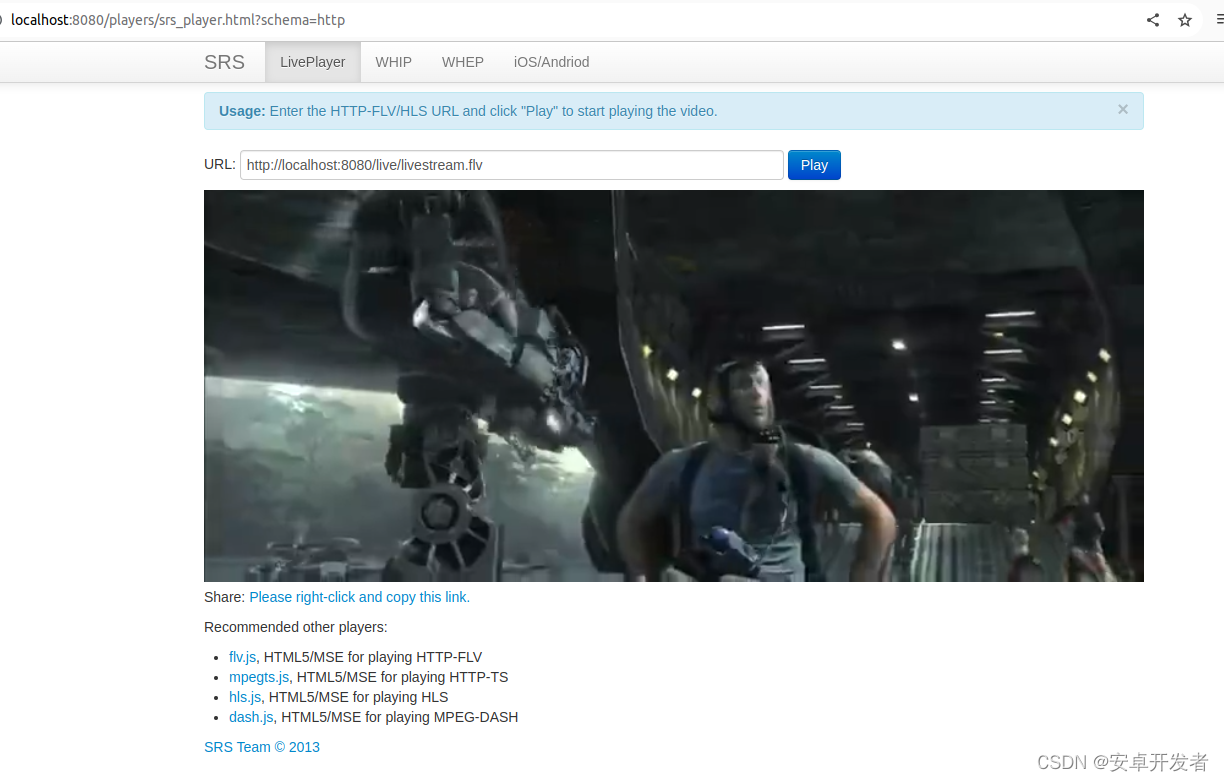Open the 'Please right-click and copy this link' link
Image resolution: width=1224 pixels, height=781 pixels.
(360, 597)
